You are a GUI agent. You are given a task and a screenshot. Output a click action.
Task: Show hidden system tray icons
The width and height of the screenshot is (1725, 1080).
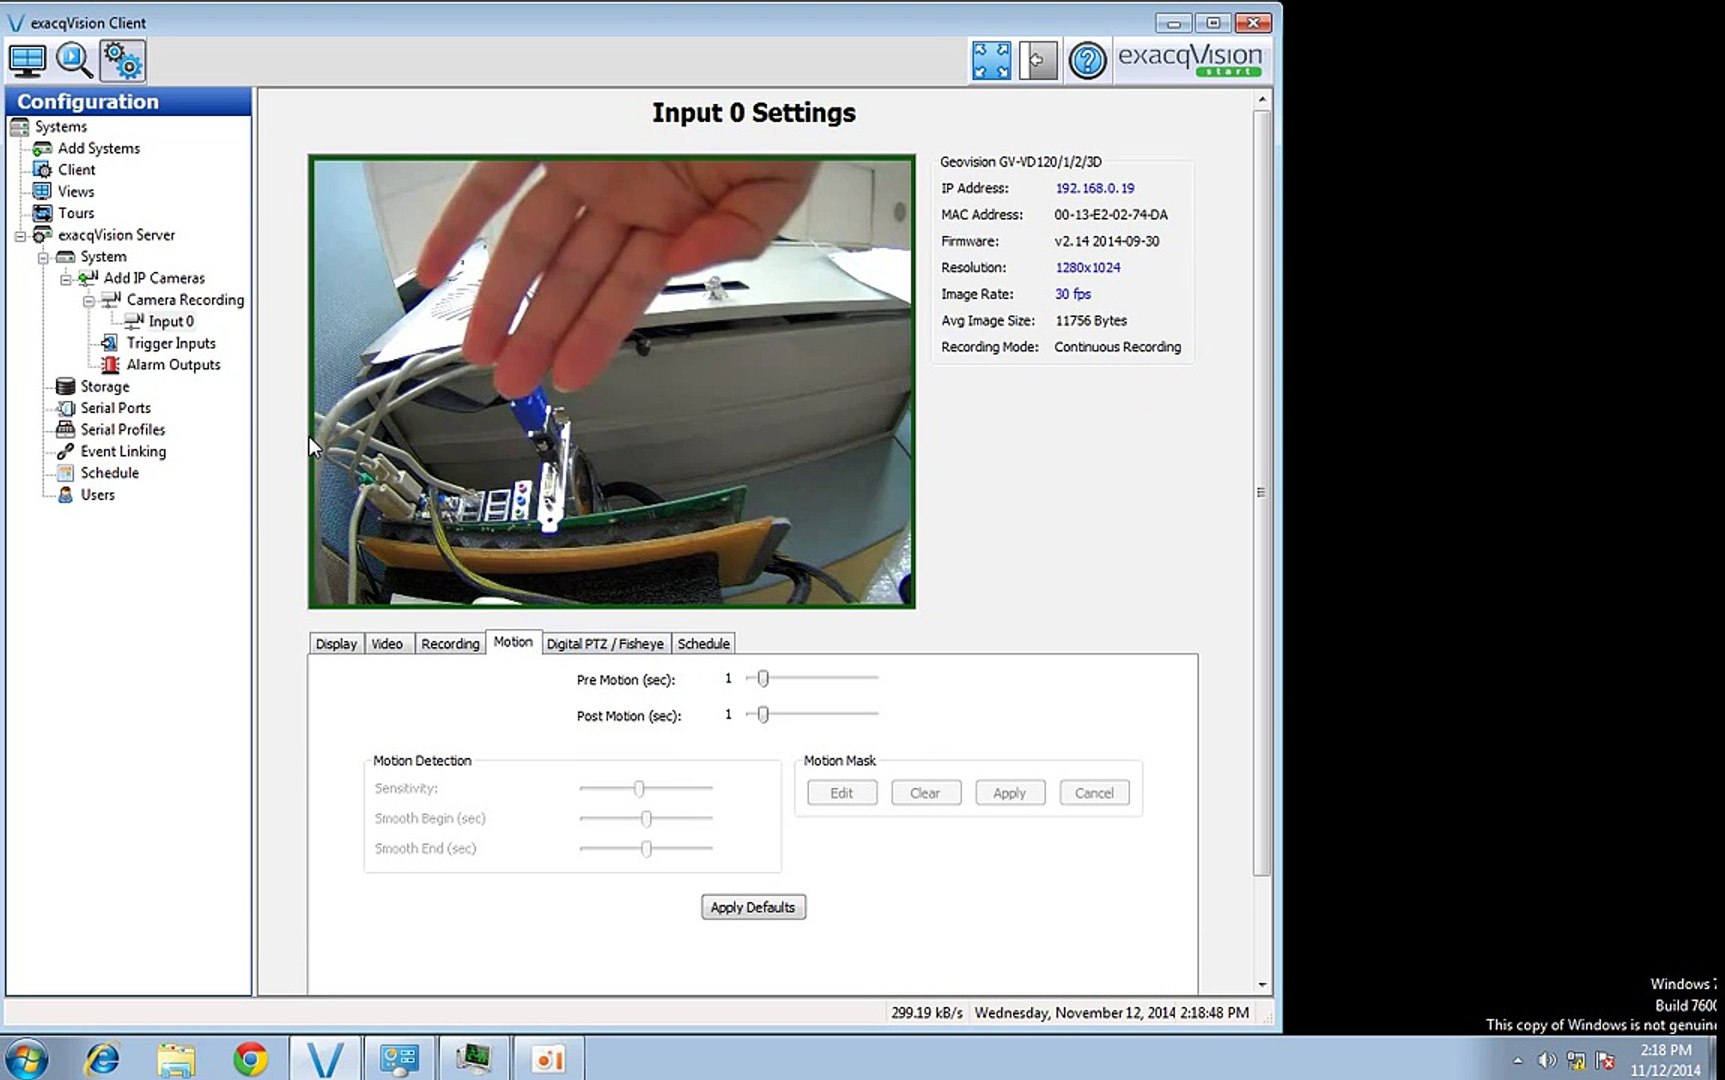1518,1060
